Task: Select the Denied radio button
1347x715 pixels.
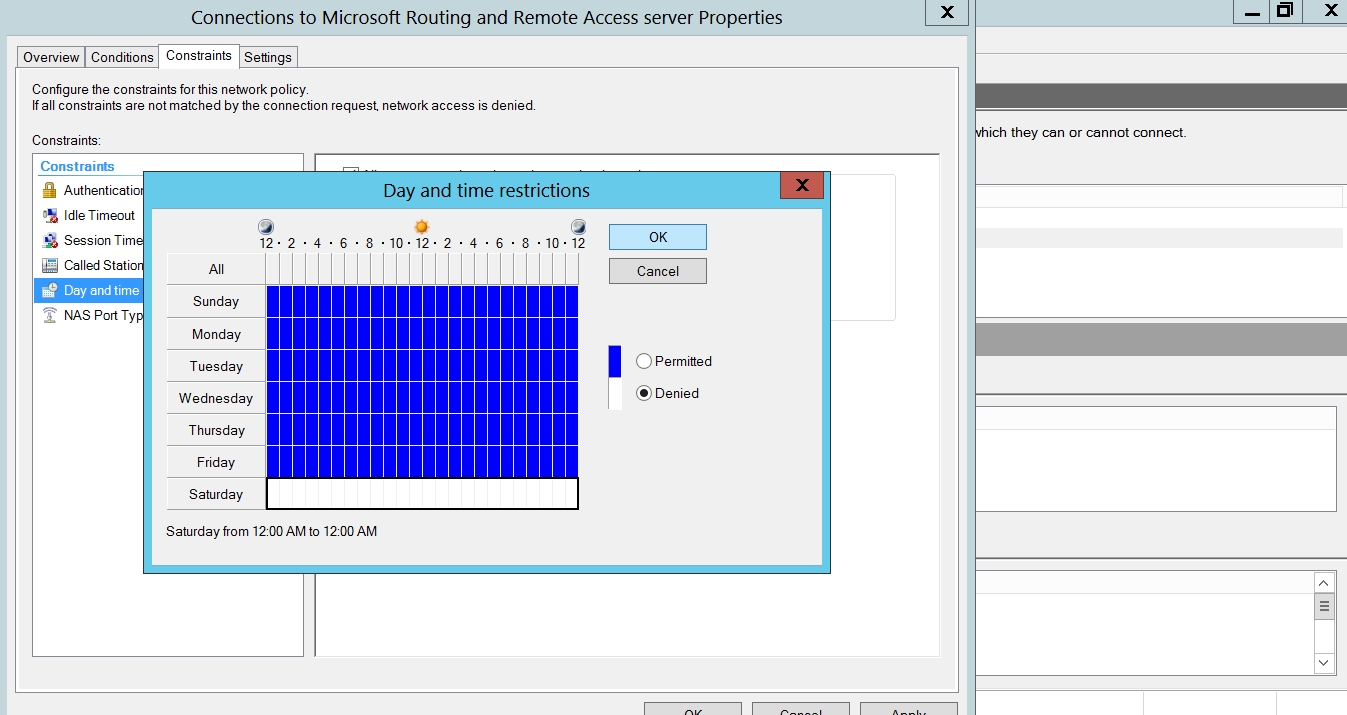Action: tap(644, 393)
